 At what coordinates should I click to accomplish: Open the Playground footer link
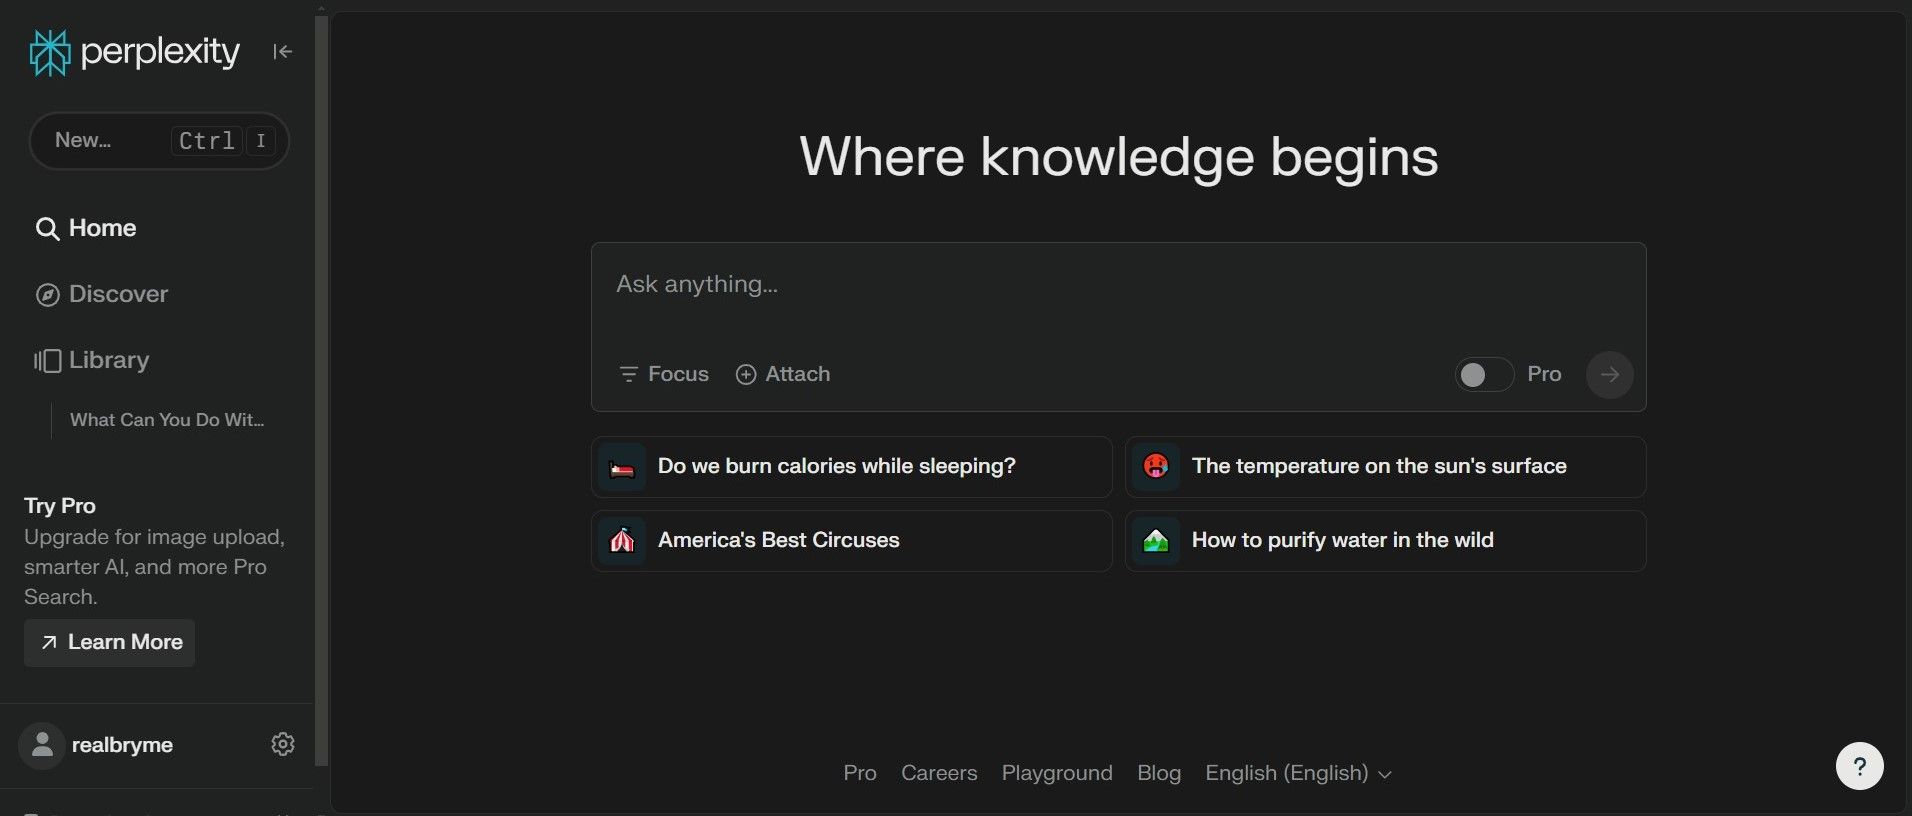[x=1056, y=773]
